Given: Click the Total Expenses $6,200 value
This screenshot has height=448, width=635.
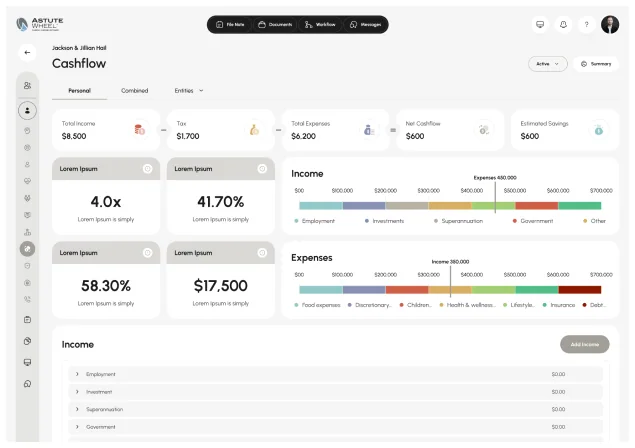Looking at the screenshot, I should (x=303, y=137).
